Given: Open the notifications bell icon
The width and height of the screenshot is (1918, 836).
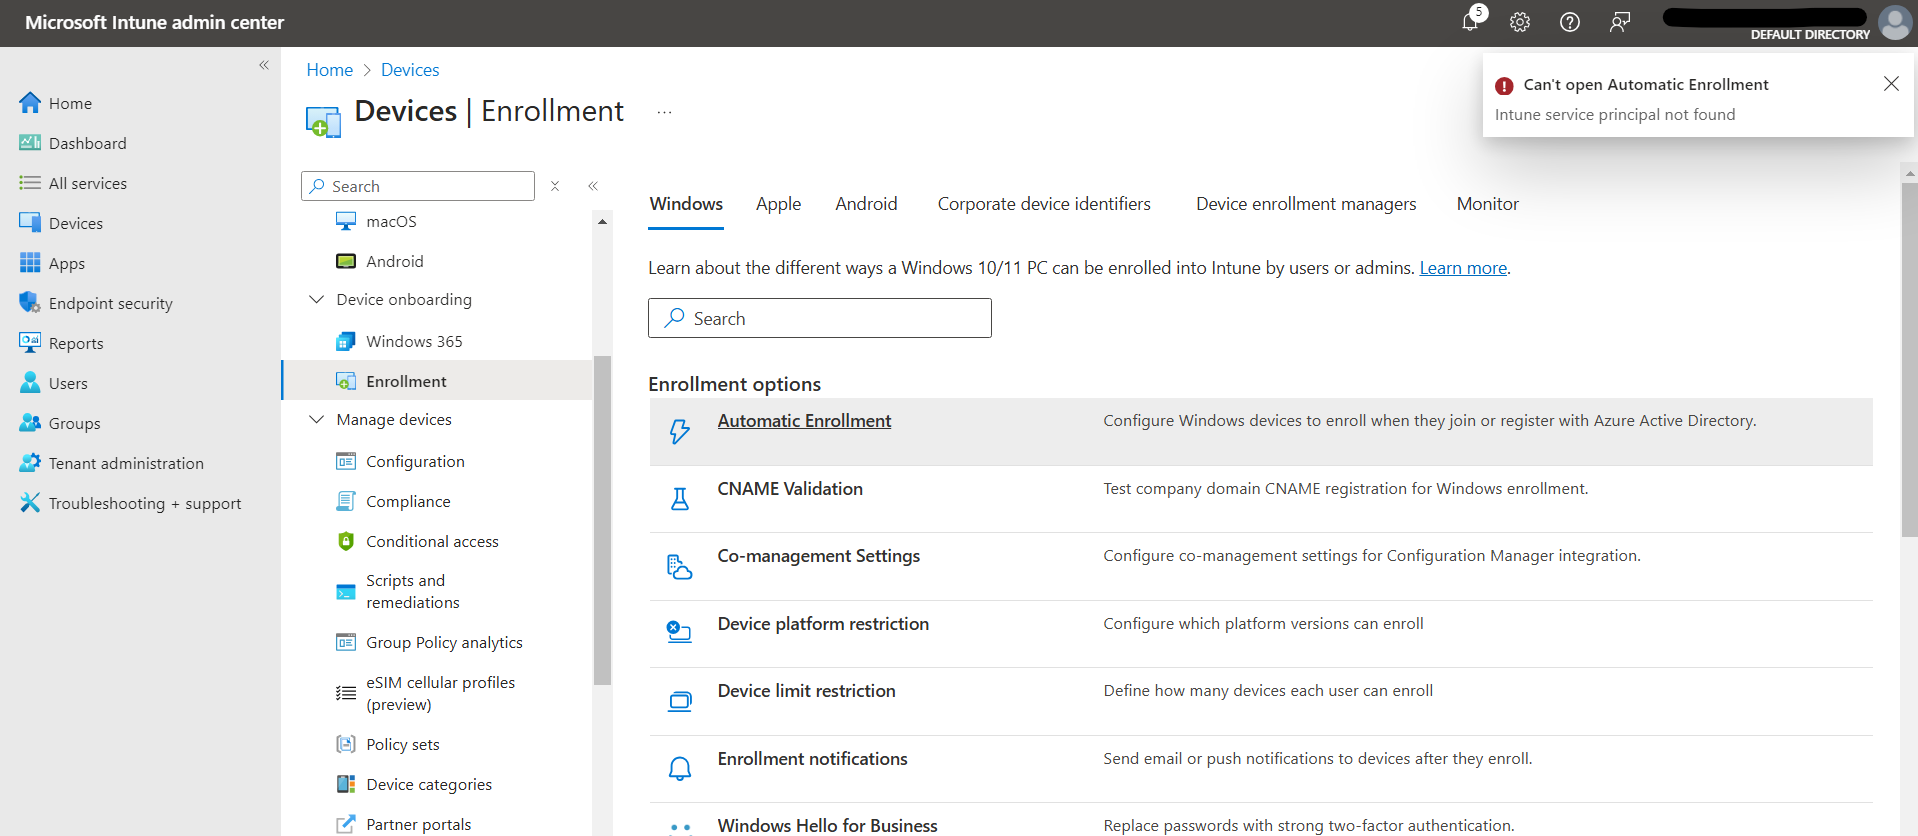Looking at the screenshot, I should pyautogui.click(x=1470, y=22).
